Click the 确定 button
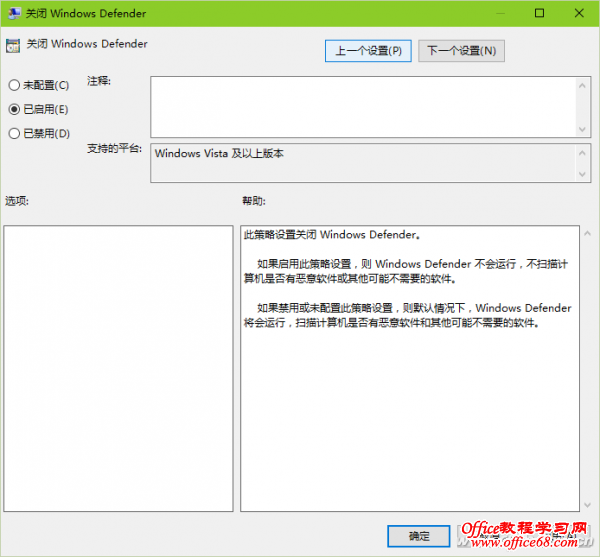Screen dimensions: 600x557 (x=419, y=536)
